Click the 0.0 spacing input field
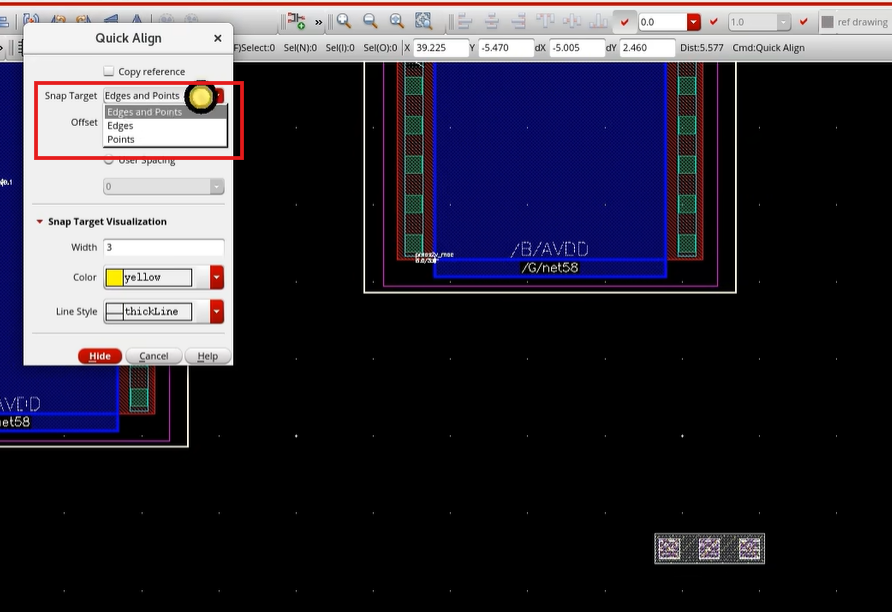The height and width of the screenshot is (612, 892). point(663,22)
